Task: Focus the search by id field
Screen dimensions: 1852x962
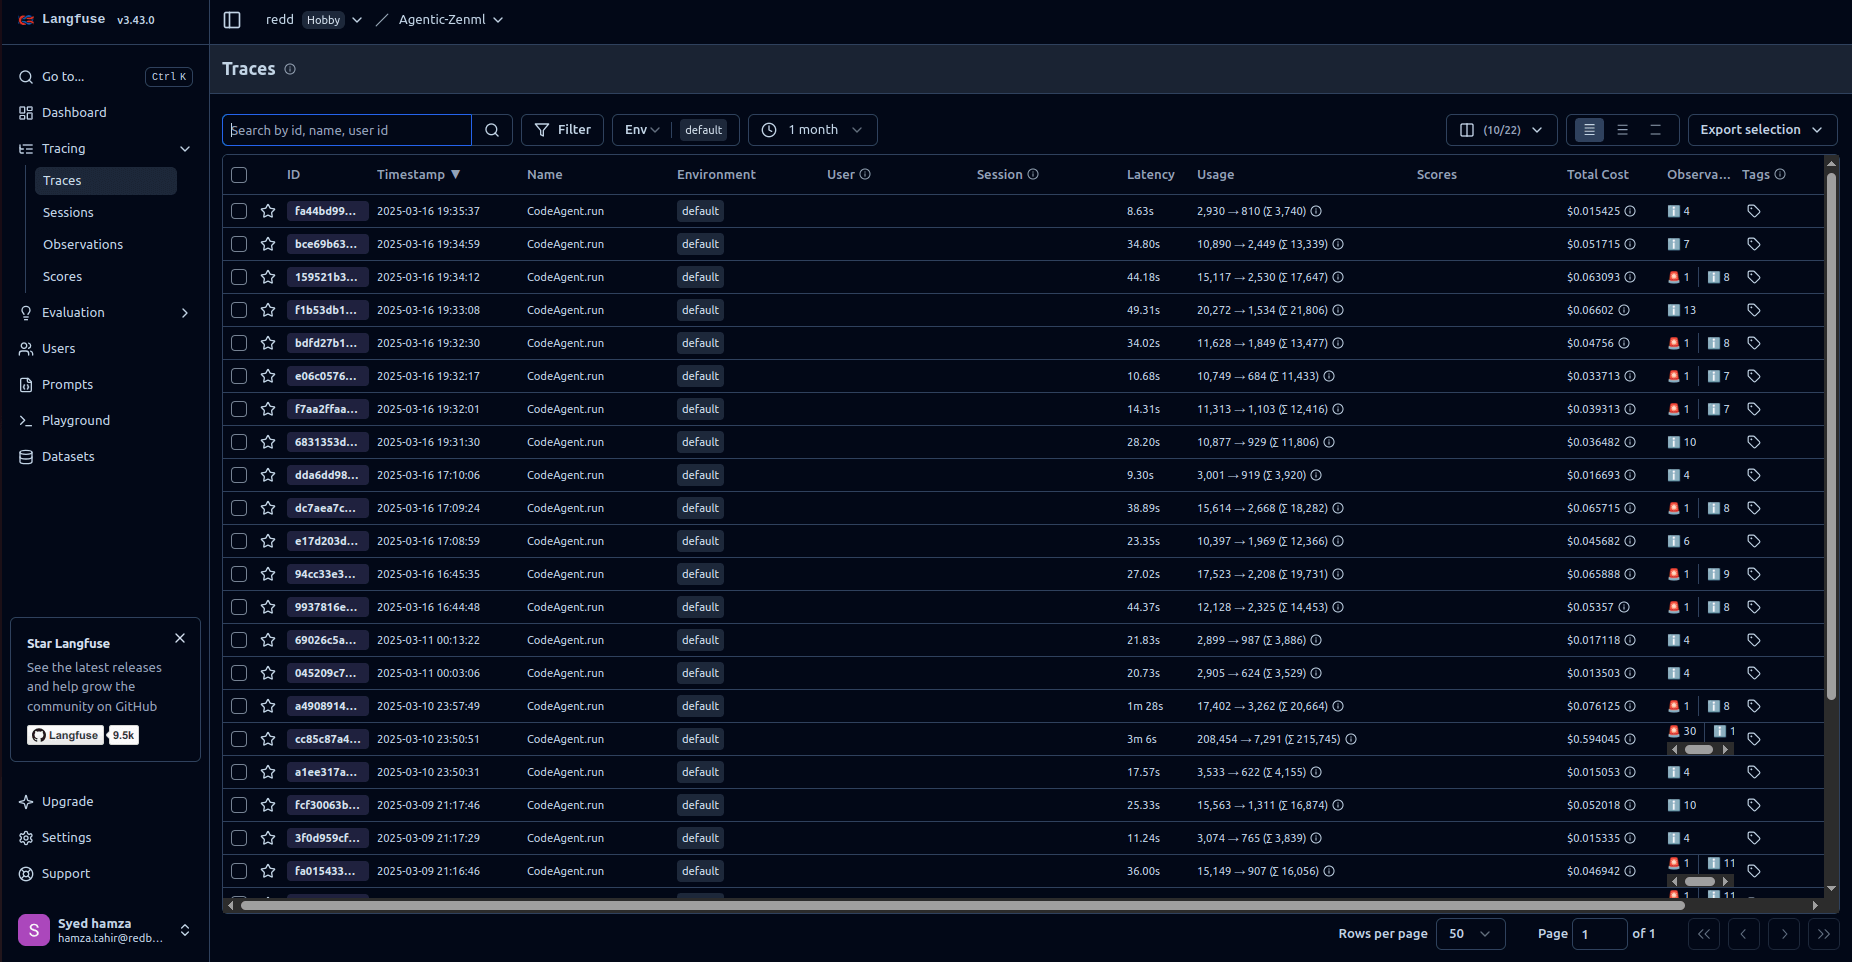Action: click(347, 130)
